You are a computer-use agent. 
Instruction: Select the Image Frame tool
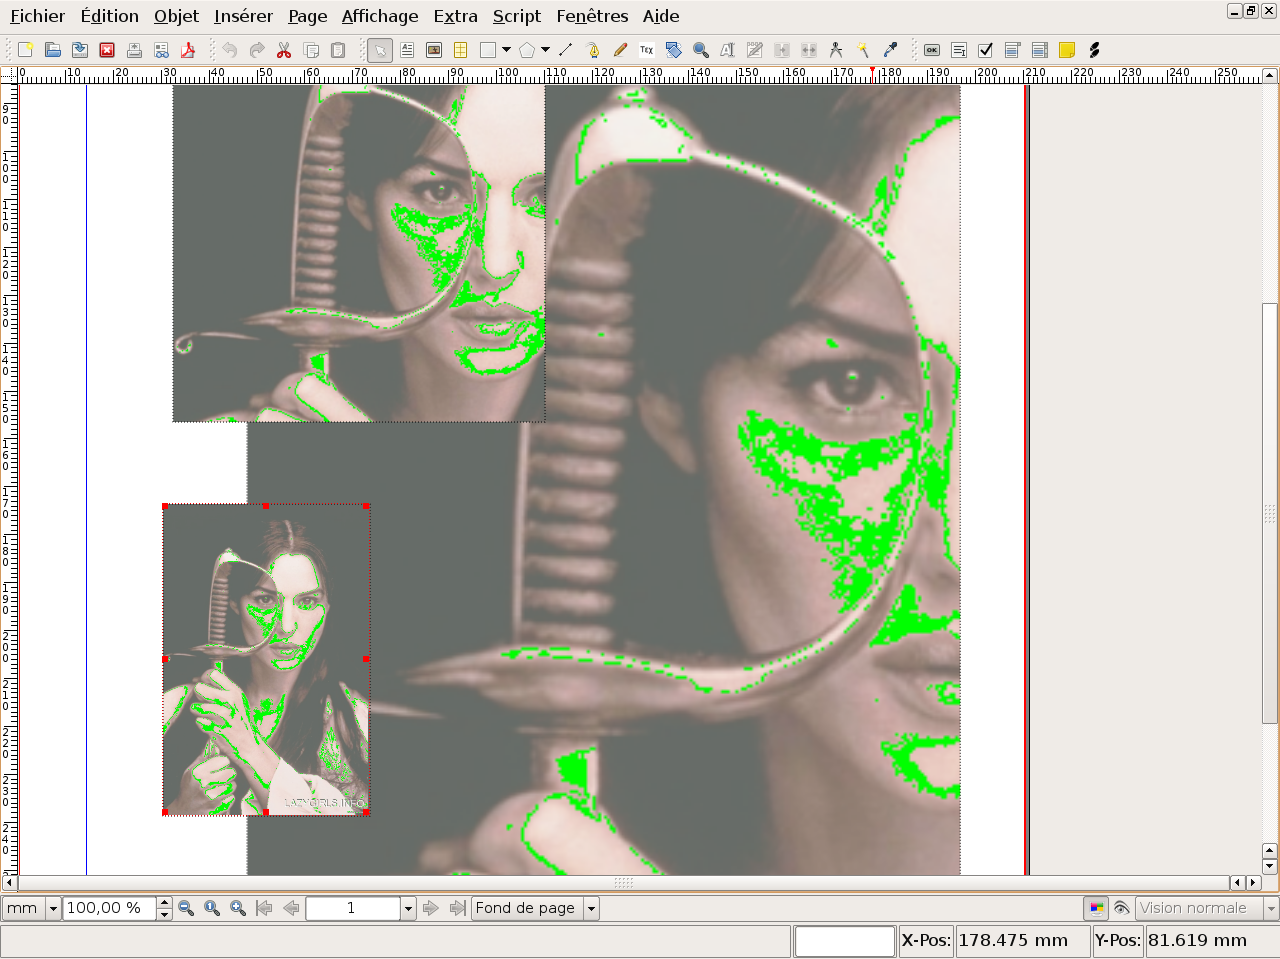click(434, 50)
